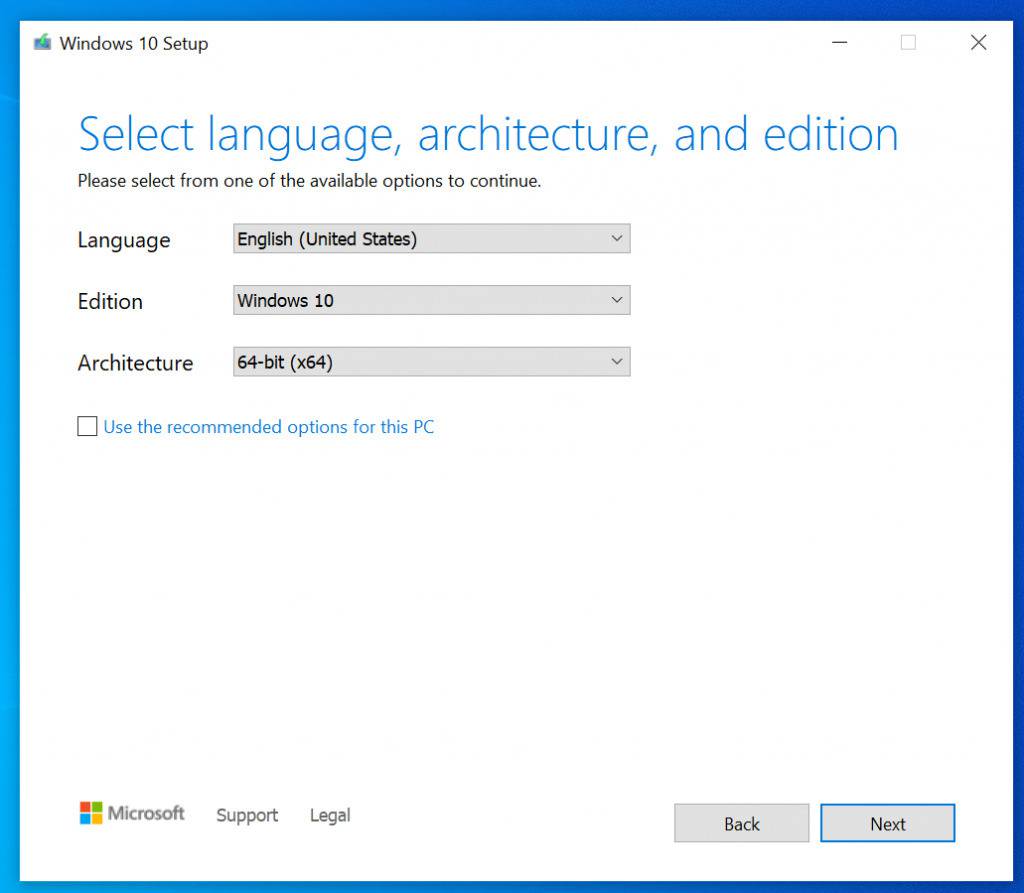Click the "Select language, architecture, and edition" heading

point(488,135)
